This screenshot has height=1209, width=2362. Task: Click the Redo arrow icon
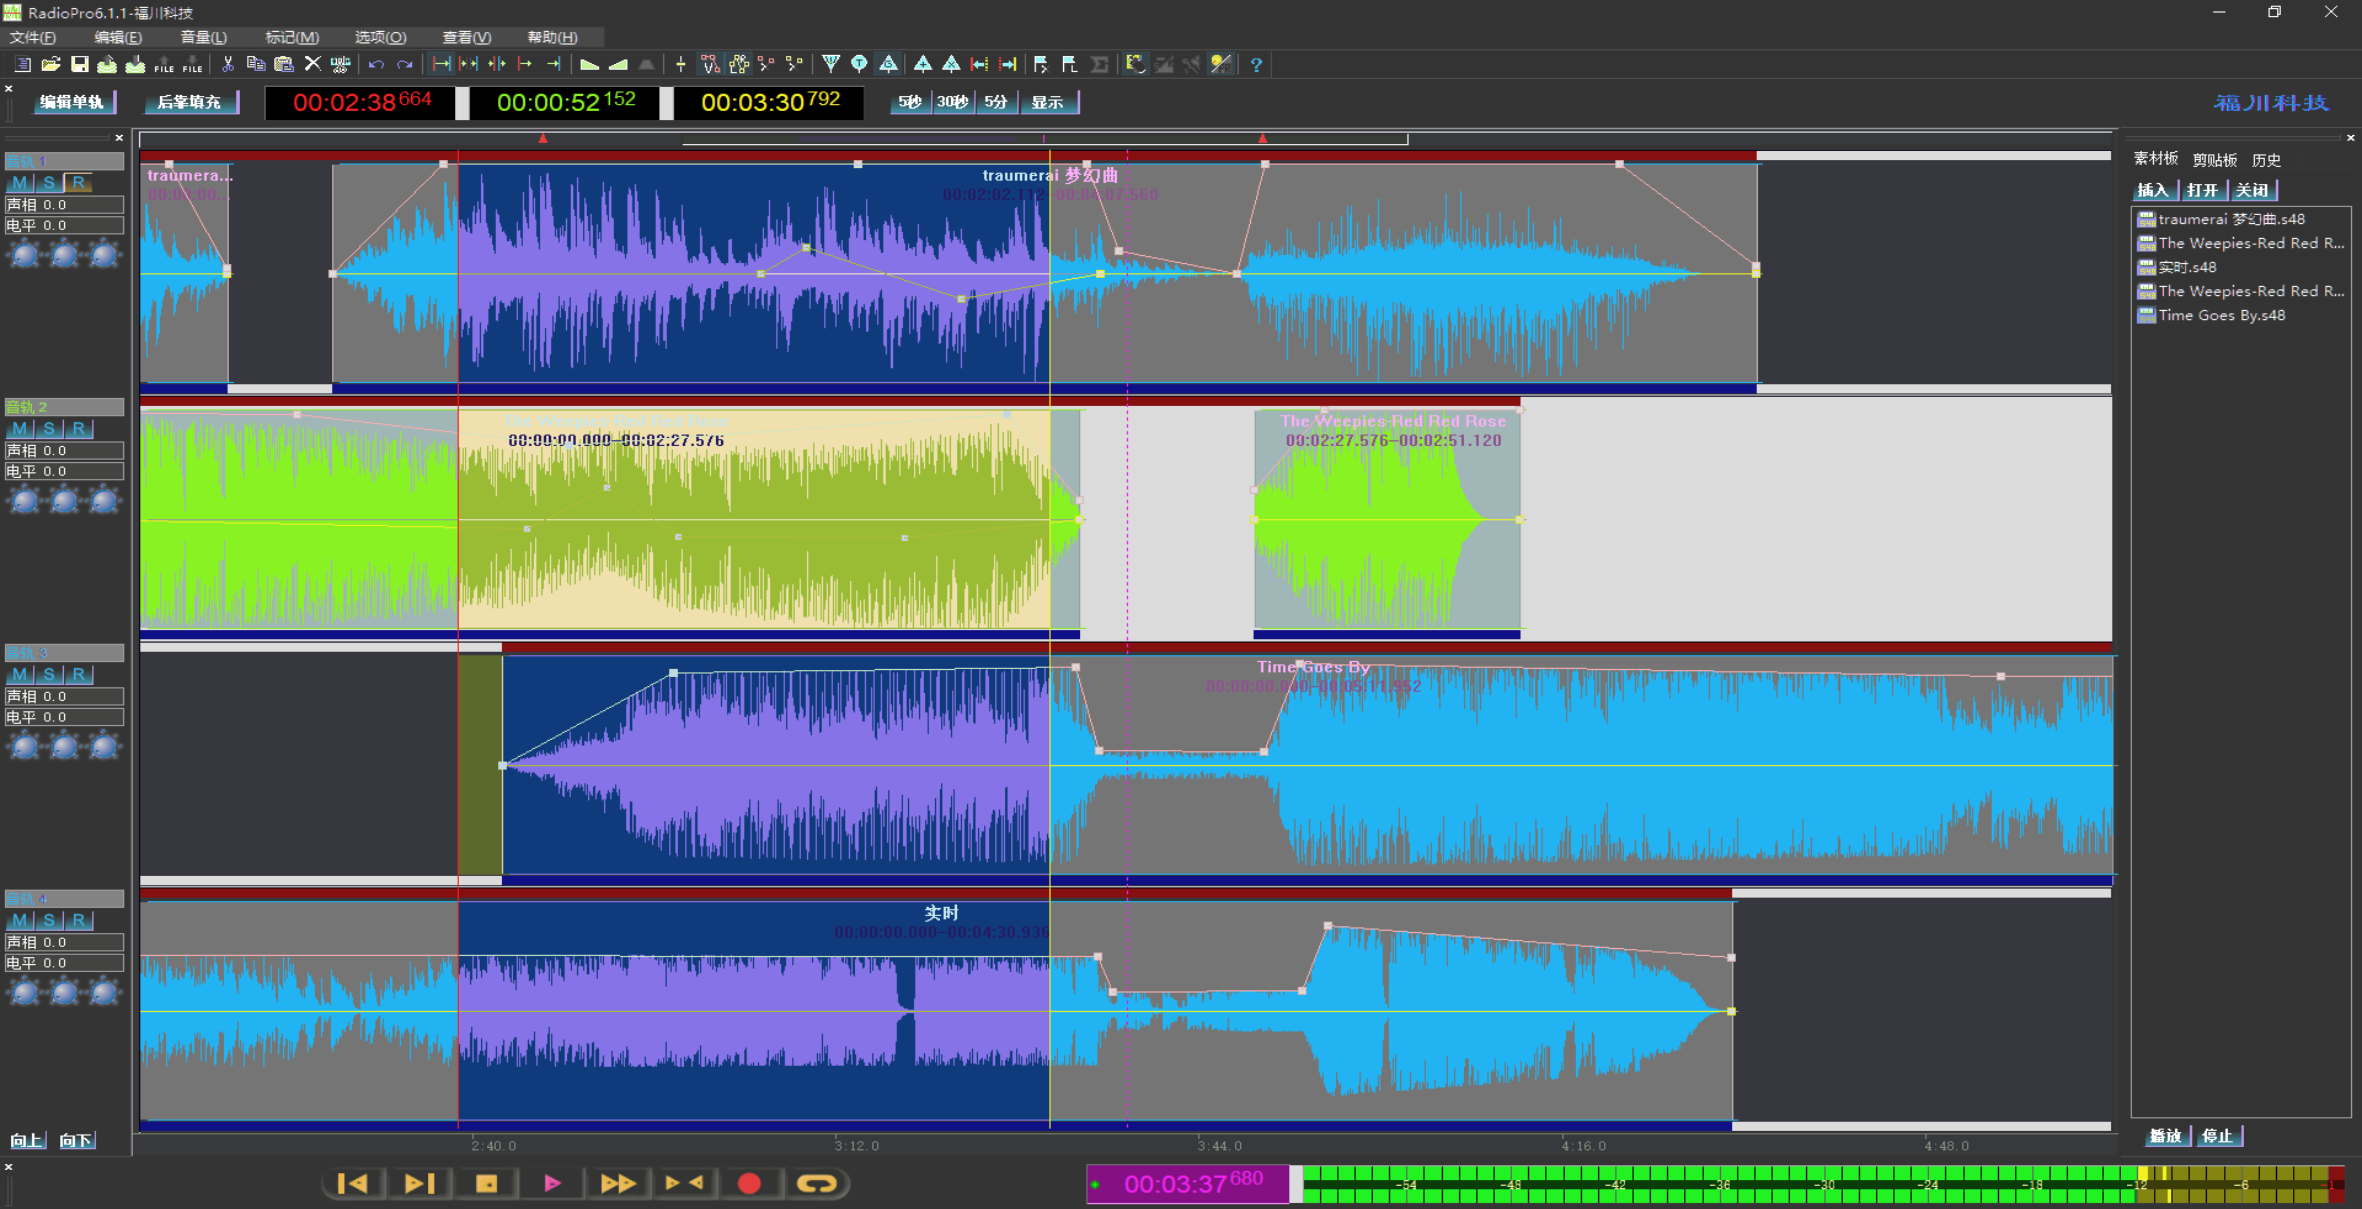[404, 64]
